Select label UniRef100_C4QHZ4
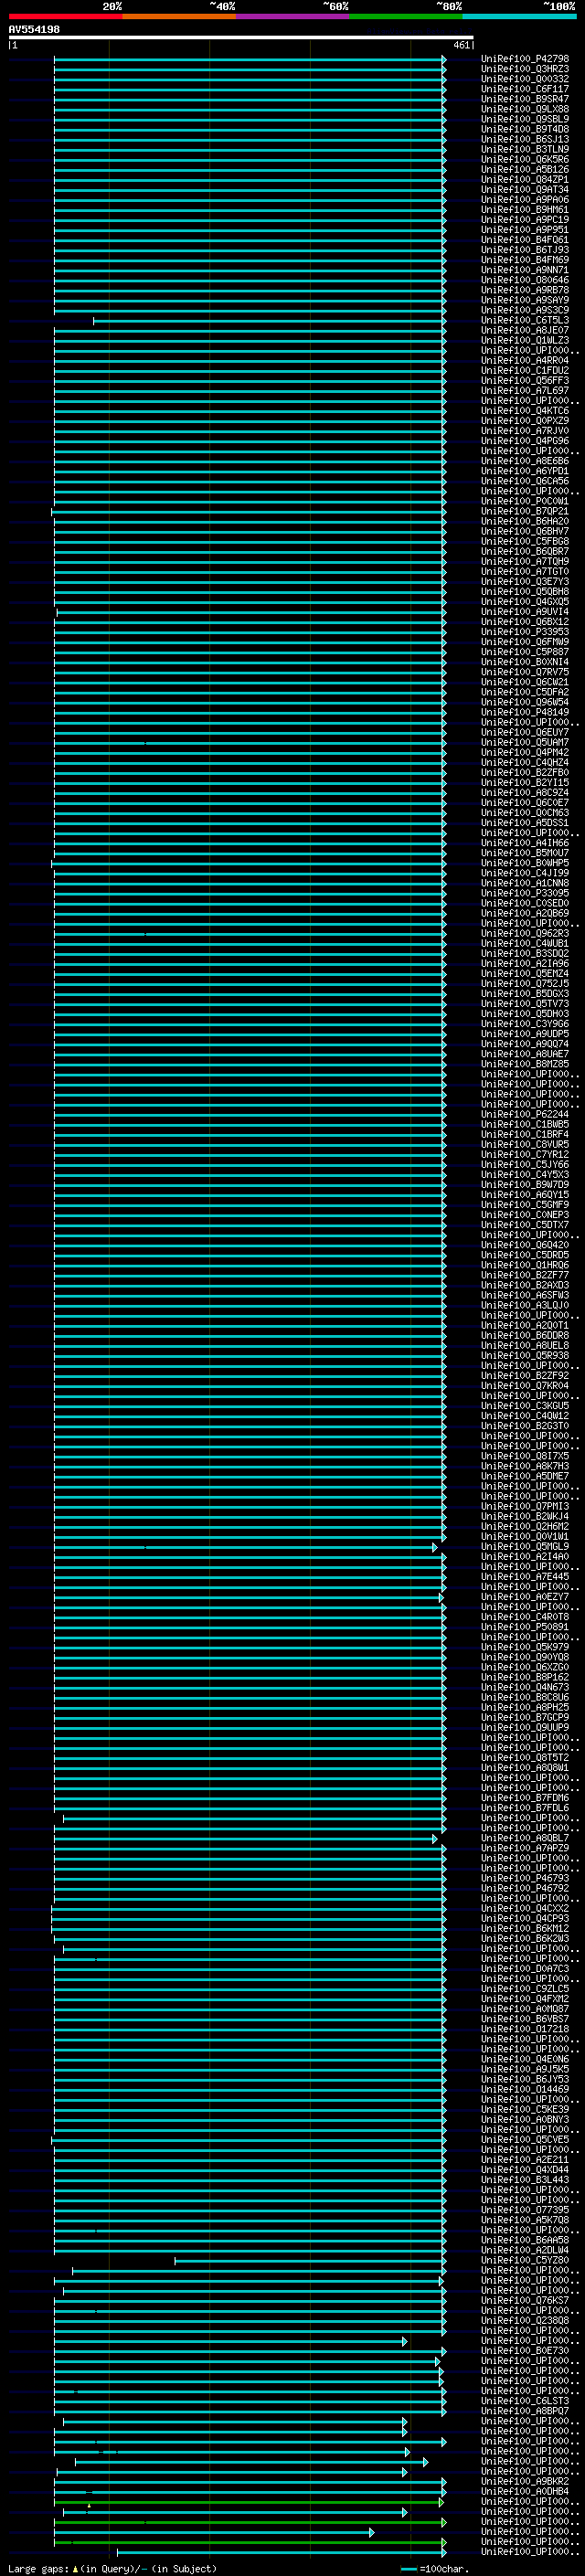585x2576 pixels. click(525, 762)
